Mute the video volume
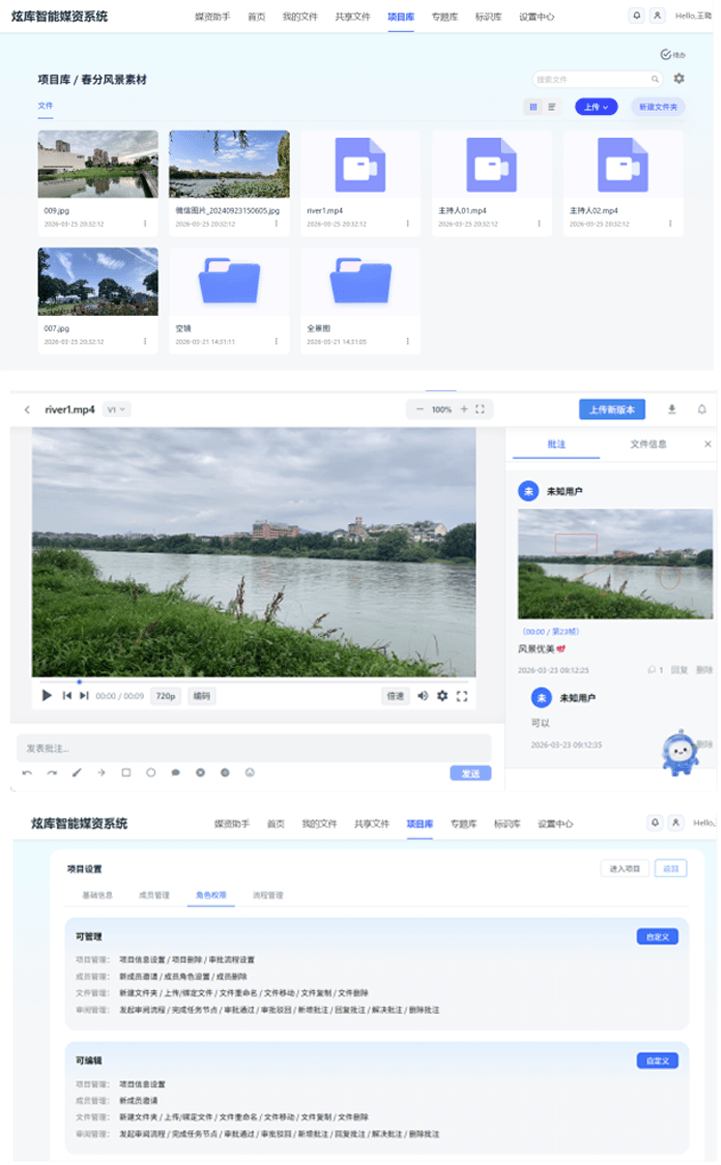This screenshot has width=721, height=1165. tap(423, 695)
